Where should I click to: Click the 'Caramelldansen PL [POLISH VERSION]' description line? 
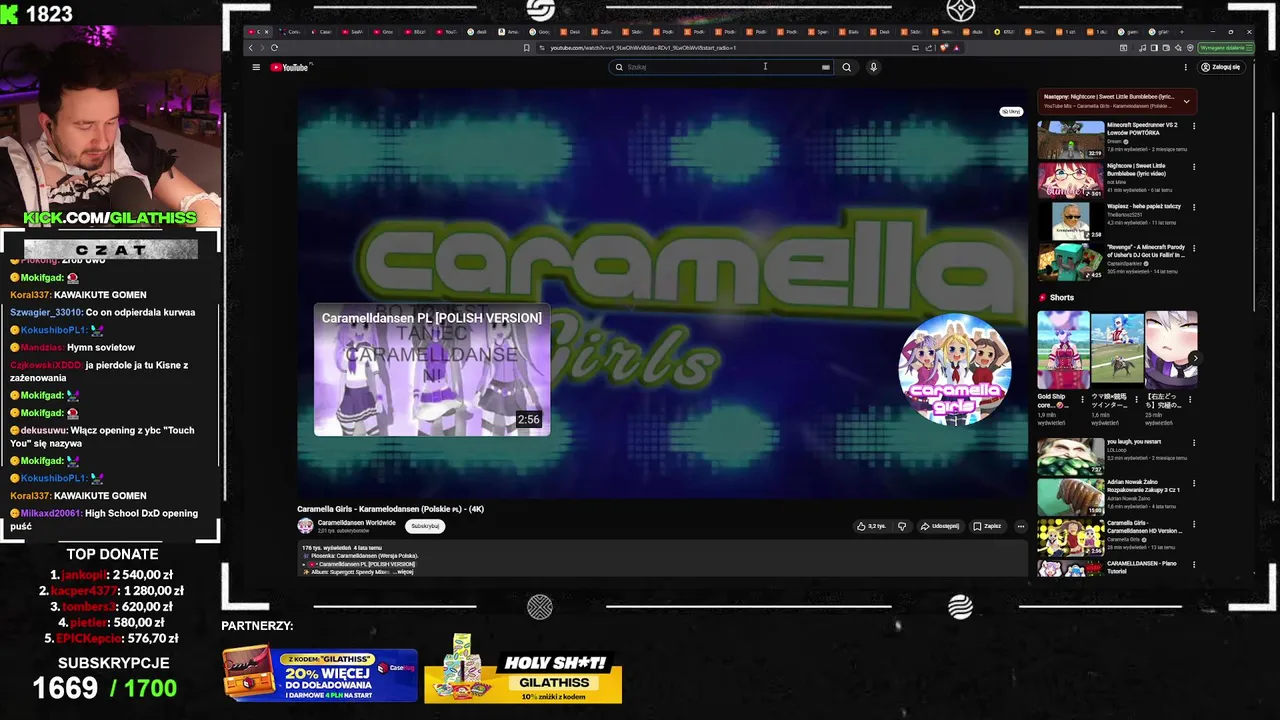coord(366,564)
